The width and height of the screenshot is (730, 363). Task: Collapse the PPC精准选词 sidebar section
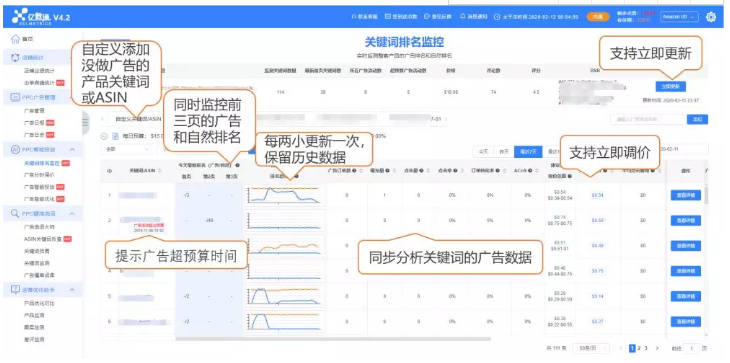pyautogui.click(x=72, y=214)
